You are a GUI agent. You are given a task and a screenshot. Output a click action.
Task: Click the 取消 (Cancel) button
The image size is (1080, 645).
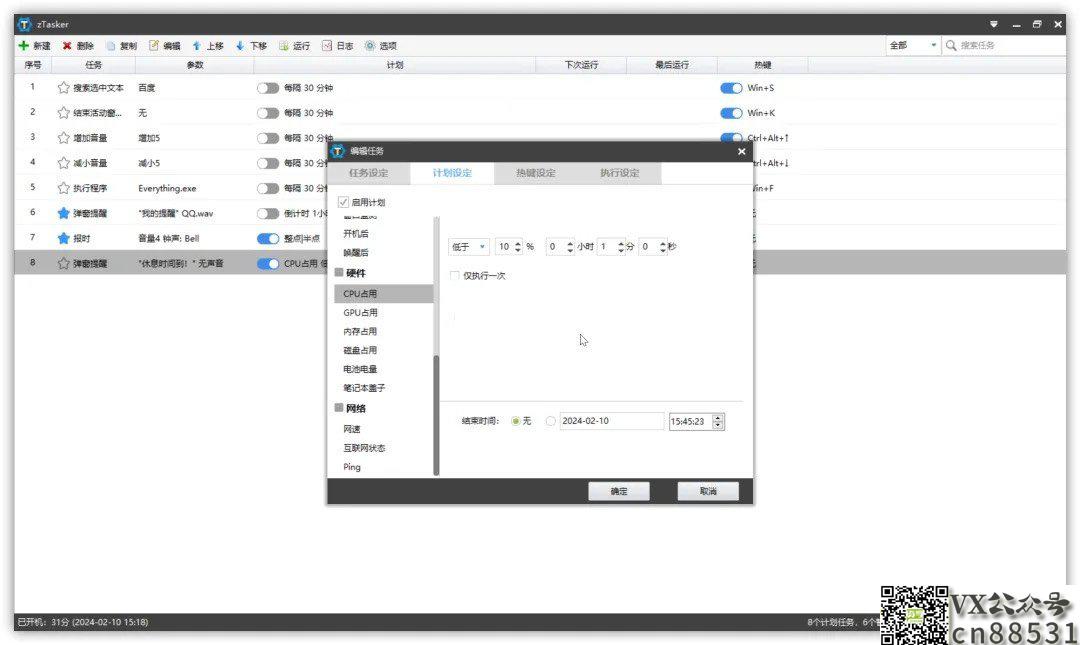coord(708,491)
